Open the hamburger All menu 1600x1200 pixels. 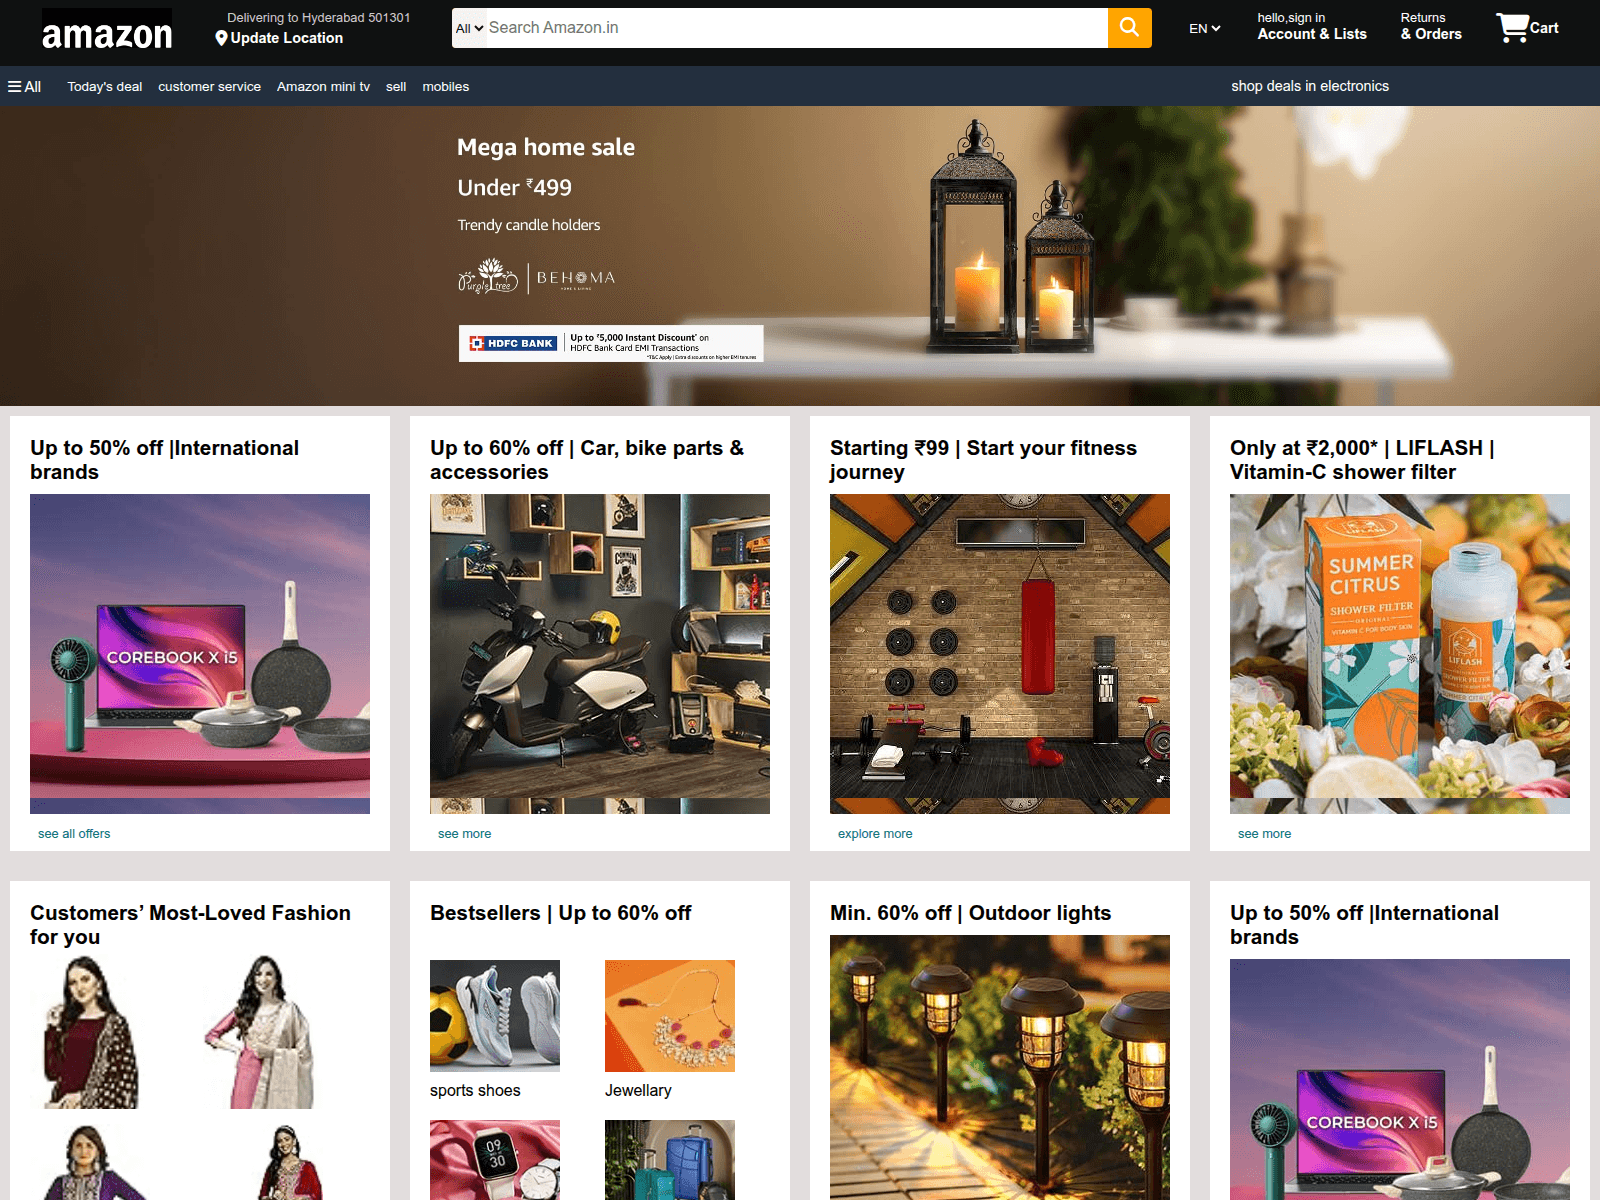click(x=25, y=87)
